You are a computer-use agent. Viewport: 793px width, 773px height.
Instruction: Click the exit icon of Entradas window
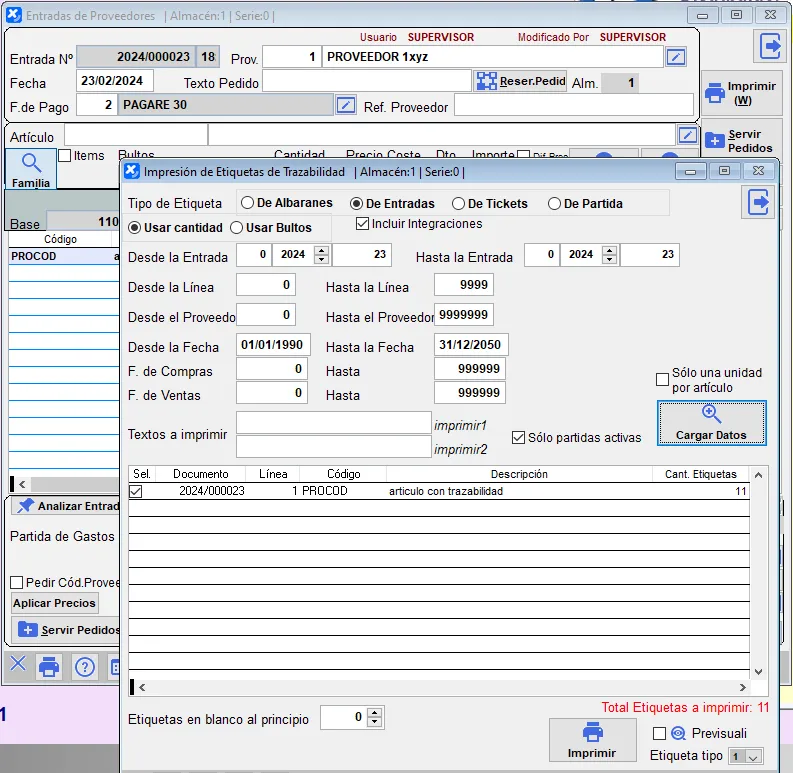coord(770,46)
